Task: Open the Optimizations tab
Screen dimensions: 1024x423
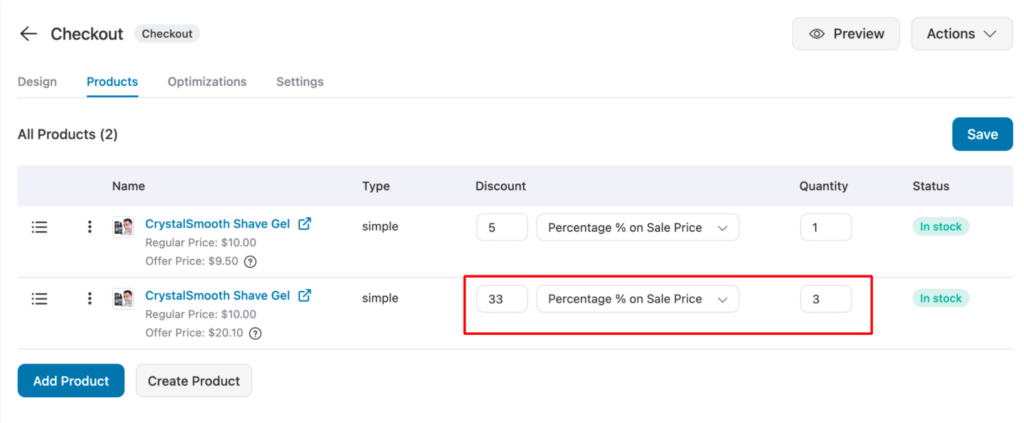Action: tap(207, 82)
